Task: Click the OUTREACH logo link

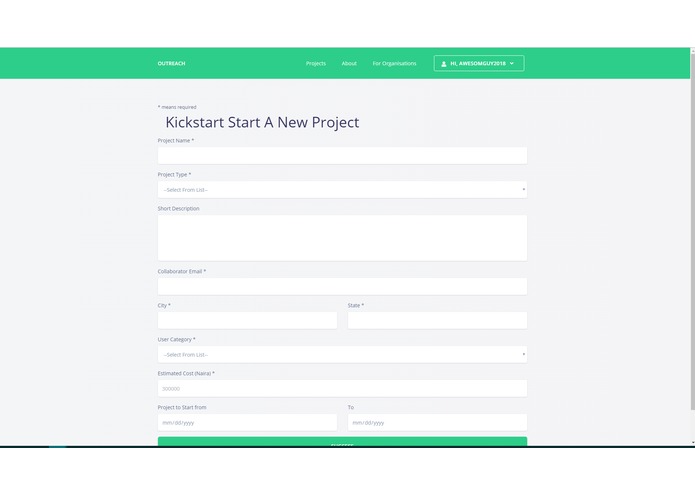Action: coord(171,63)
